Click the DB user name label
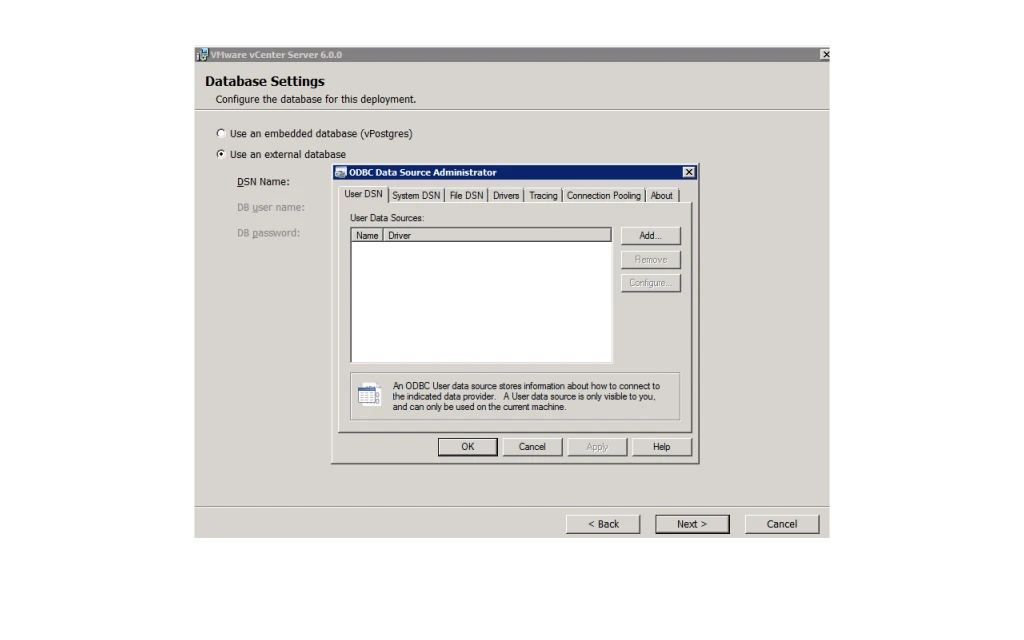Screen dimensions: 1024x640 click(271, 207)
